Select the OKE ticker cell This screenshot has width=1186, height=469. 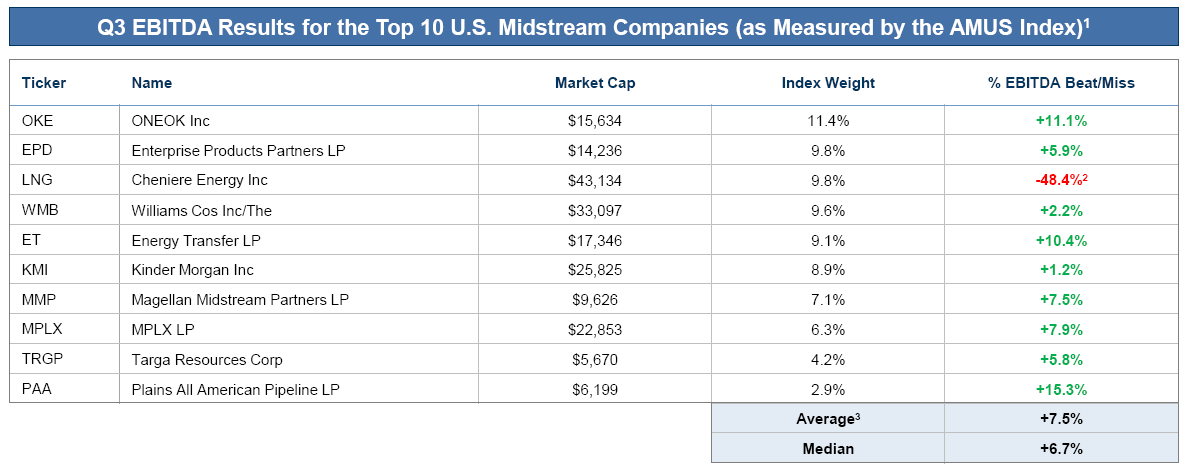[37, 121]
